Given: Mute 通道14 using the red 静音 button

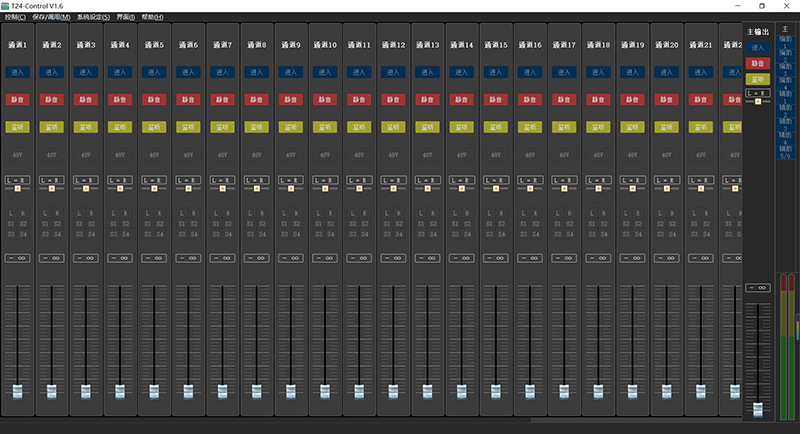Looking at the screenshot, I should 461,99.
